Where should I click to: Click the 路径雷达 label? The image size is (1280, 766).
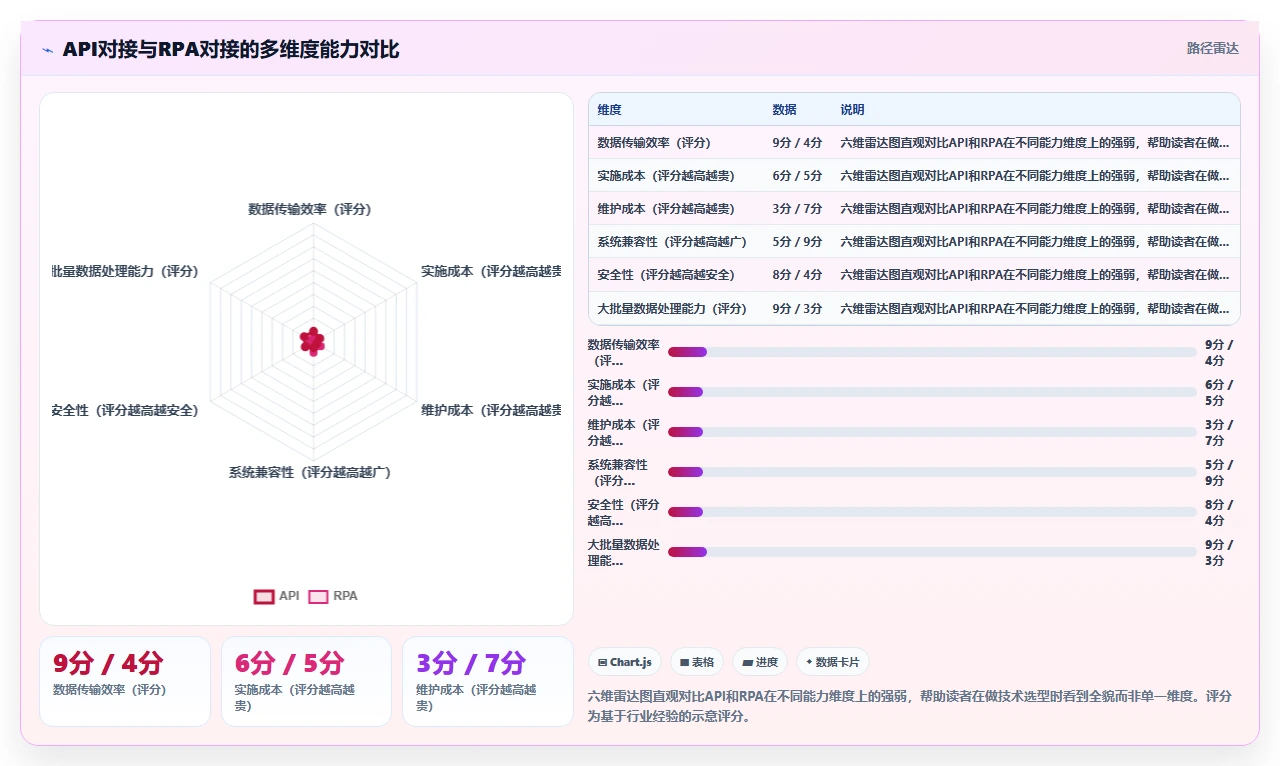point(1212,48)
